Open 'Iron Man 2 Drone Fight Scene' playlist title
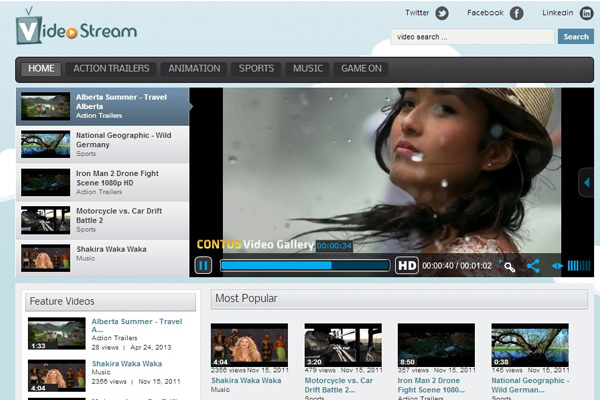Image resolution: width=600 pixels, height=400 pixels. [x=117, y=178]
